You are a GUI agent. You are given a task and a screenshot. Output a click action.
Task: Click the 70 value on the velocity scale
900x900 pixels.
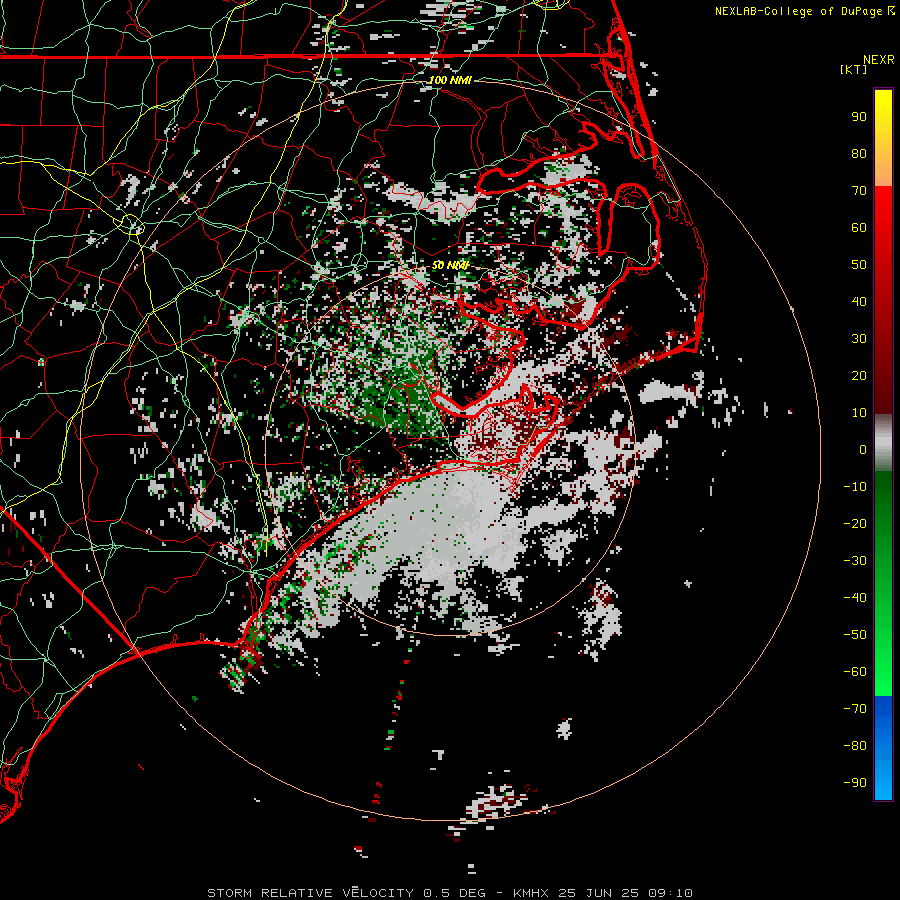pyautogui.click(x=859, y=191)
